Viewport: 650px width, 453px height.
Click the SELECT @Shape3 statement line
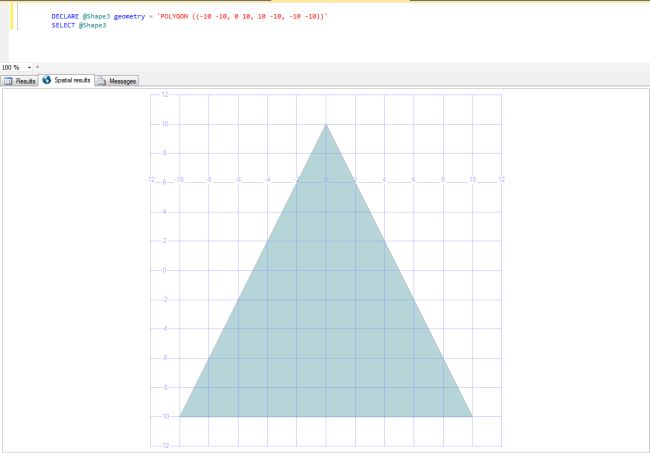click(x=79, y=25)
